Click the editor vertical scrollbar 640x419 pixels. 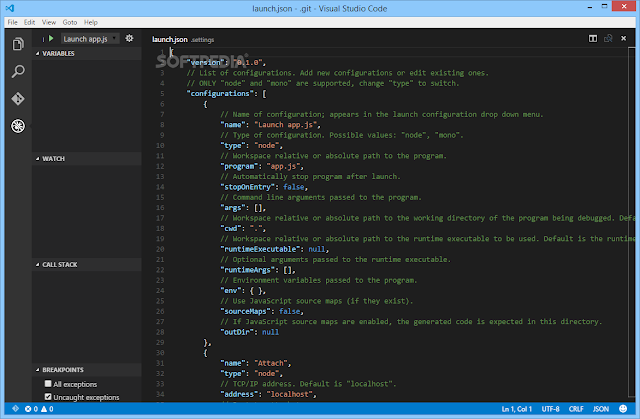pyautogui.click(x=632, y=224)
